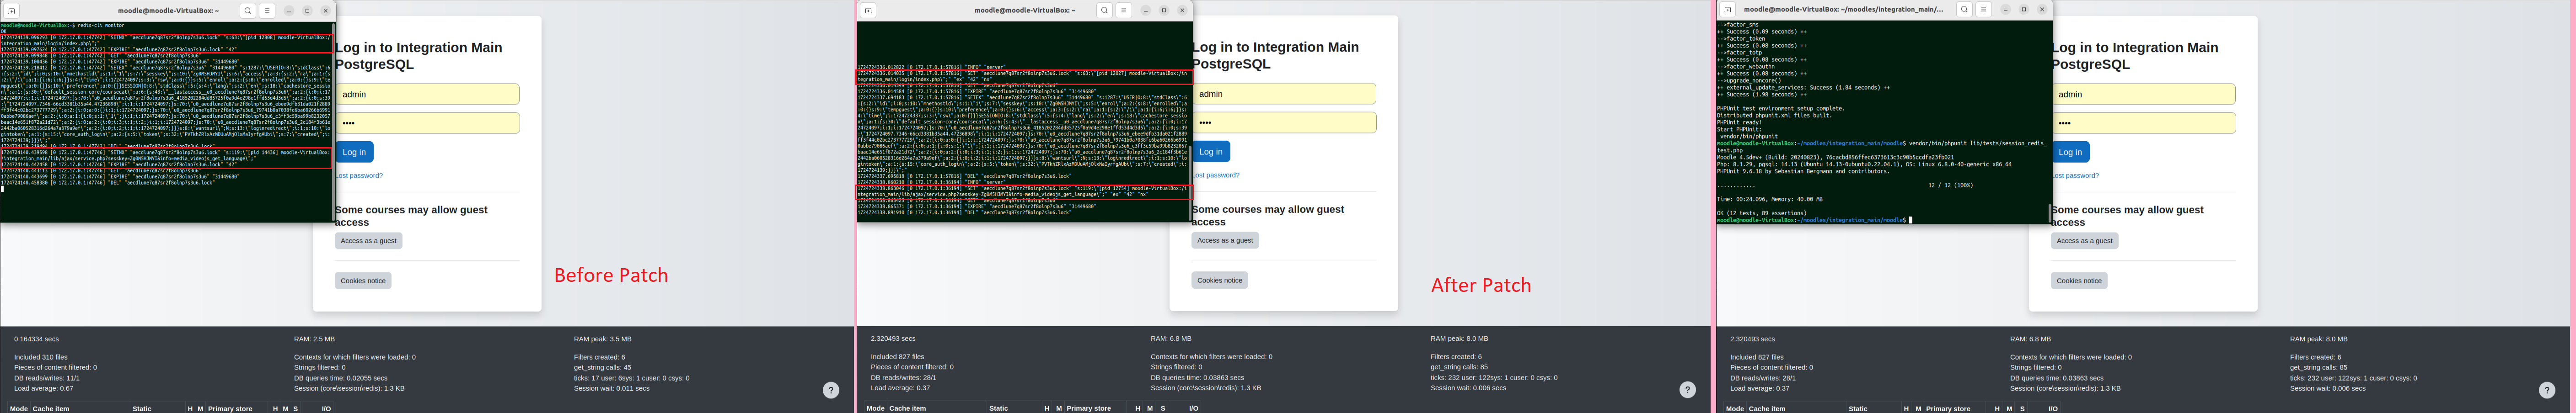Viewport: 2576px width, 413px height.
Task: Click the help question mark in the Before Patch footer
Action: pyautogui.click(x=831, y=390)
